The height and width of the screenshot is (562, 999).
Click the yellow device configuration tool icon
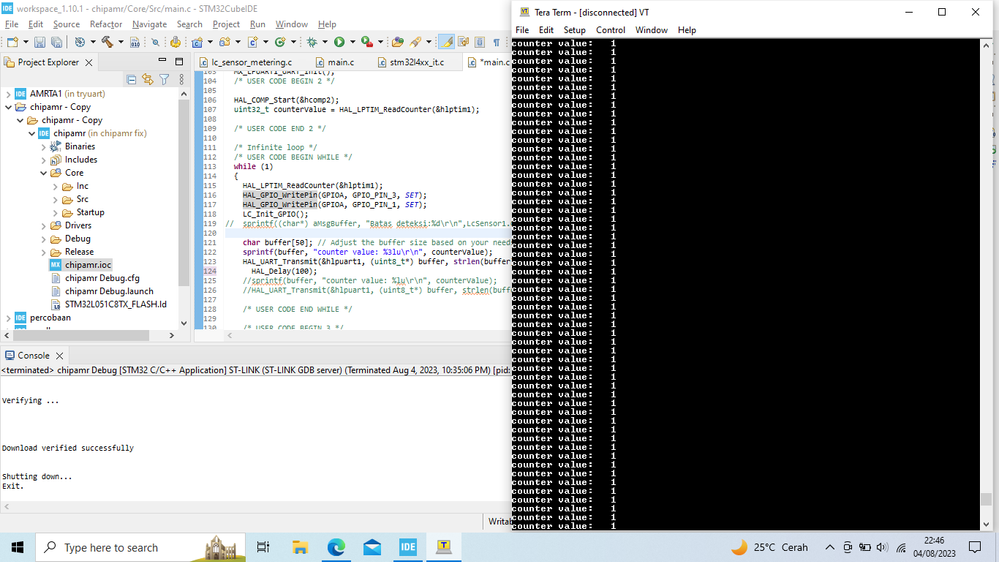[175, 42]
